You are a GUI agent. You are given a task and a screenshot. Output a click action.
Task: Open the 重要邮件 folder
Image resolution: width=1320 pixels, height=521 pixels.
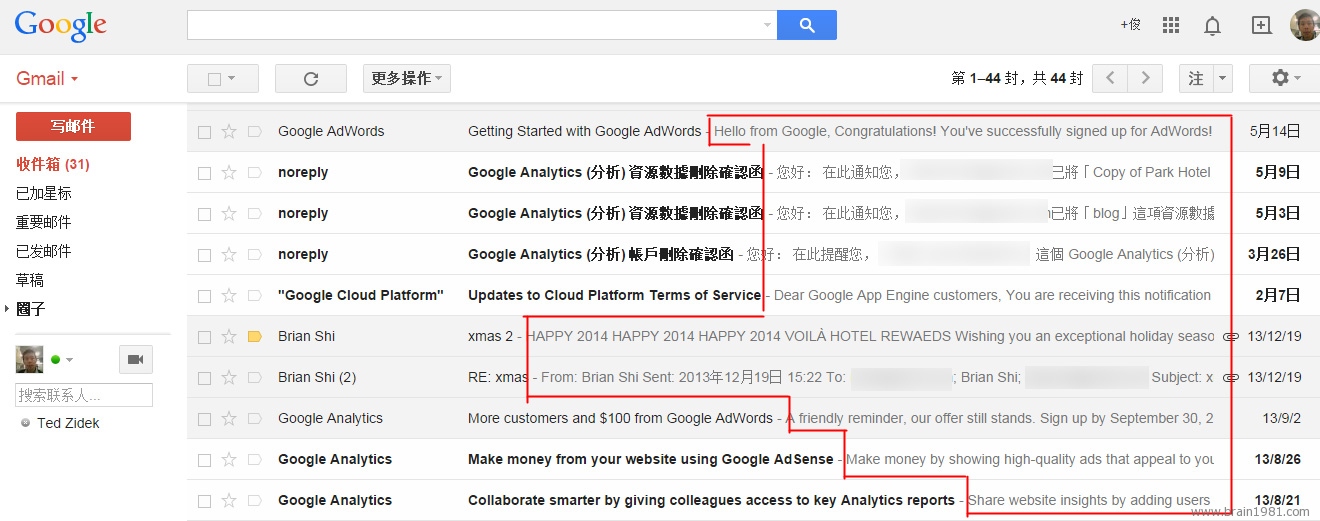tap(44, 222)
